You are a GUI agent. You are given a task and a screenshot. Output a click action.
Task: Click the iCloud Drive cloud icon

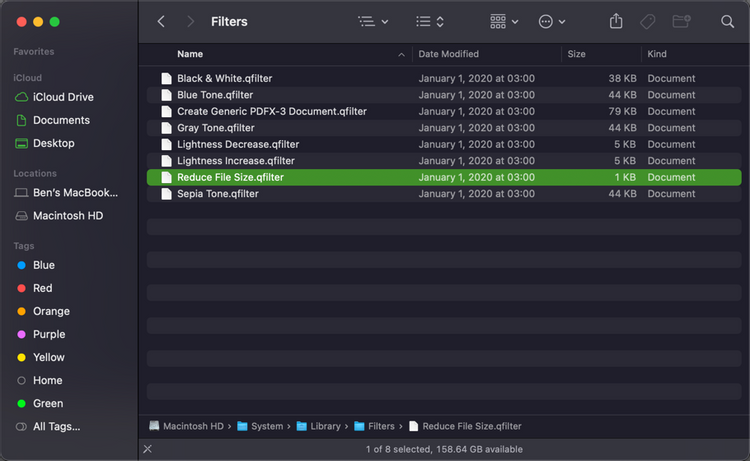click(22, 97)
